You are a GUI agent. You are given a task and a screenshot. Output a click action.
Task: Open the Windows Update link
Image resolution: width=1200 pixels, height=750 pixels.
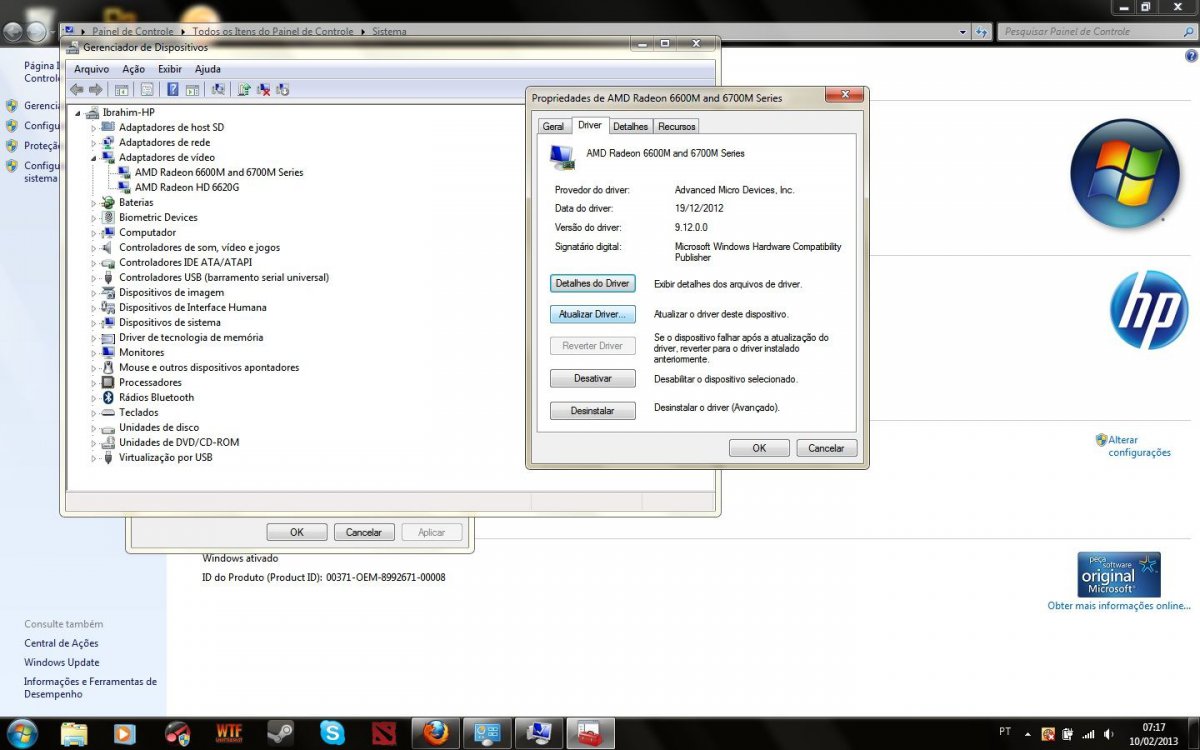(62, 662)
